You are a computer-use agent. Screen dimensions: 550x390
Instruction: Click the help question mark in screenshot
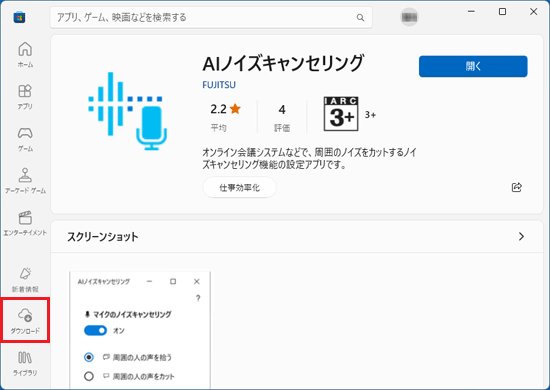click(198, 298)
